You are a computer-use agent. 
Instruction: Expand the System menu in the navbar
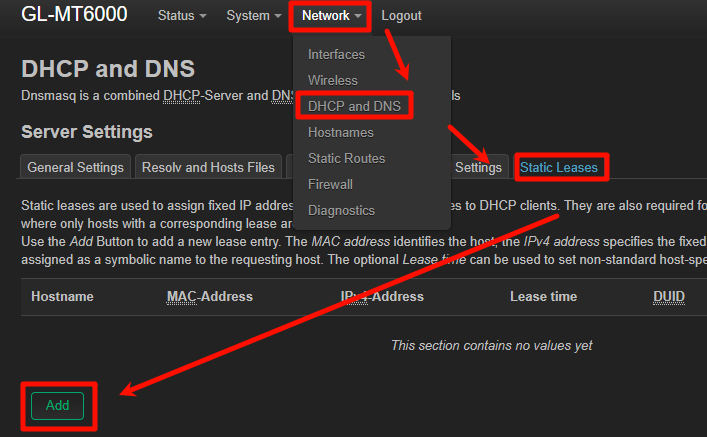pyautogui.click(x=254, y=16)
